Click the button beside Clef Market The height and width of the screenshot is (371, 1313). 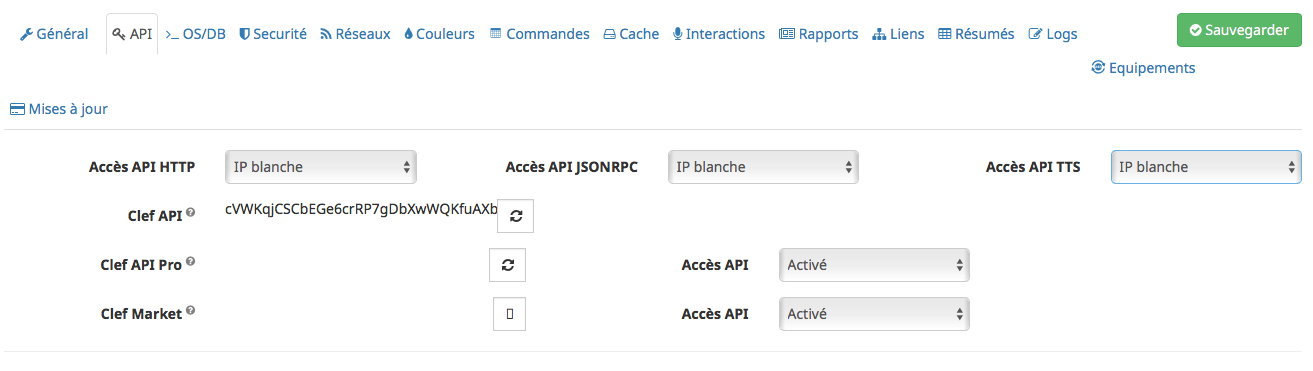(509, 314)
